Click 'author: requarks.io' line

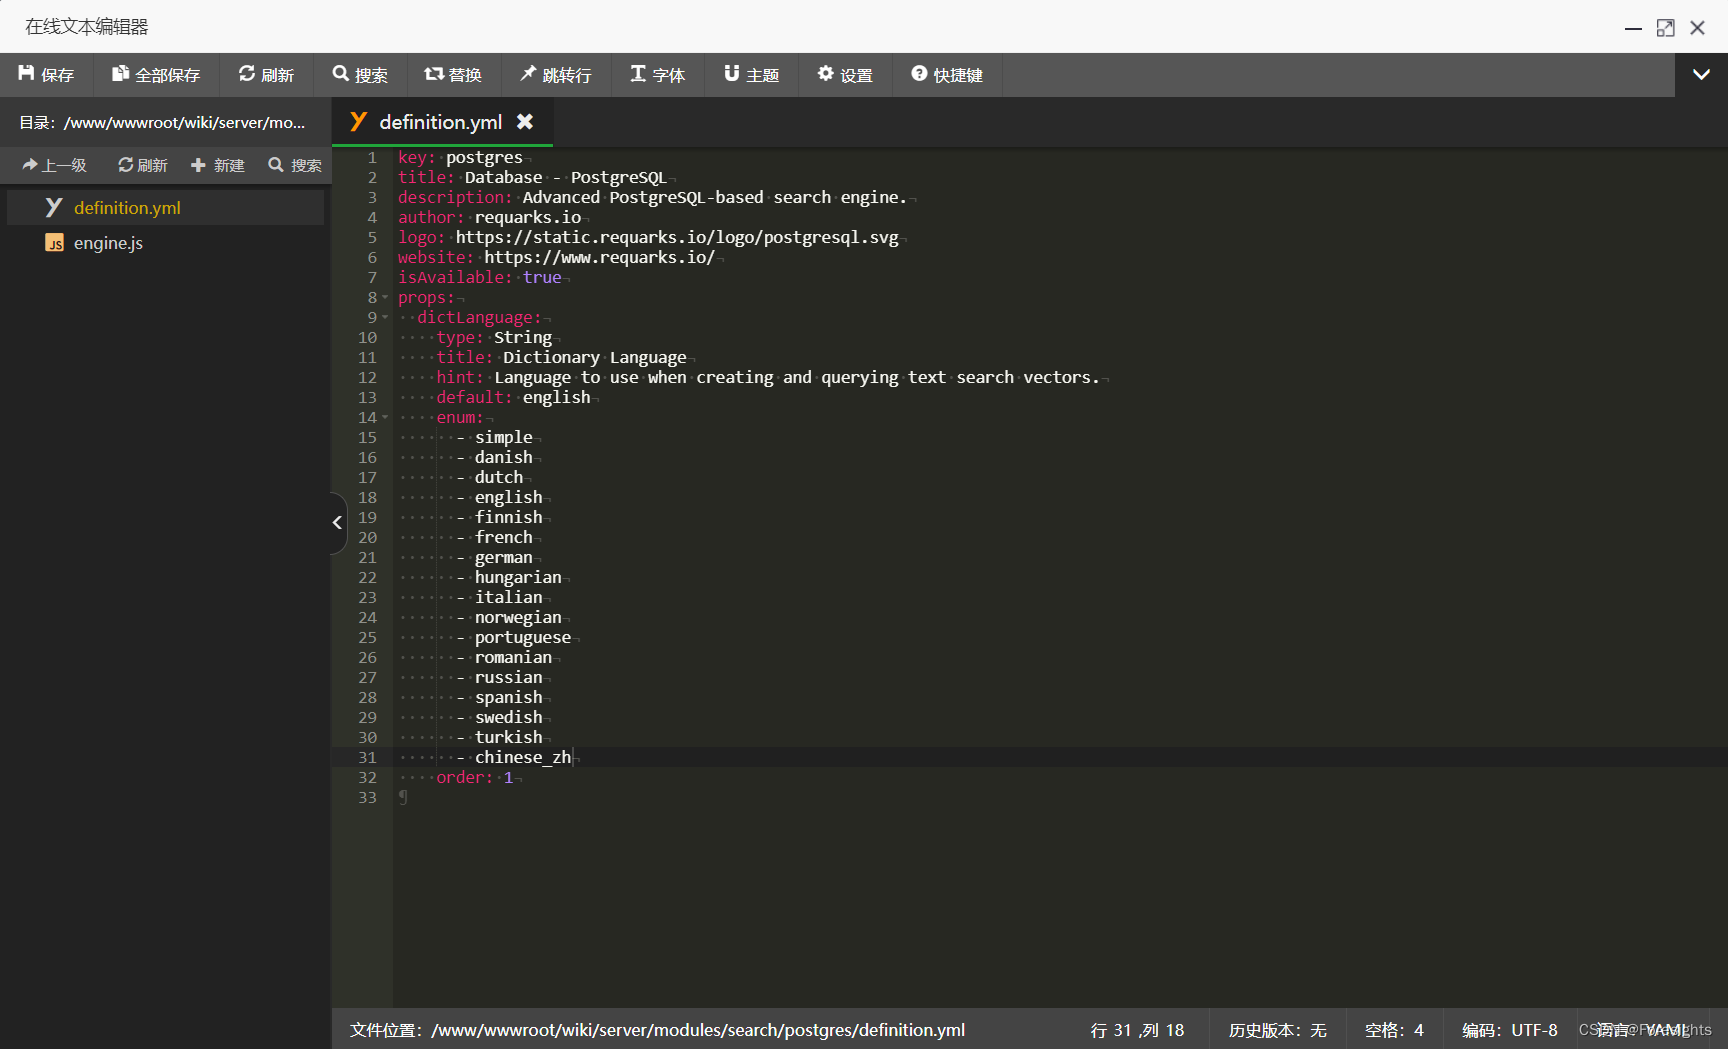(489, 217)
